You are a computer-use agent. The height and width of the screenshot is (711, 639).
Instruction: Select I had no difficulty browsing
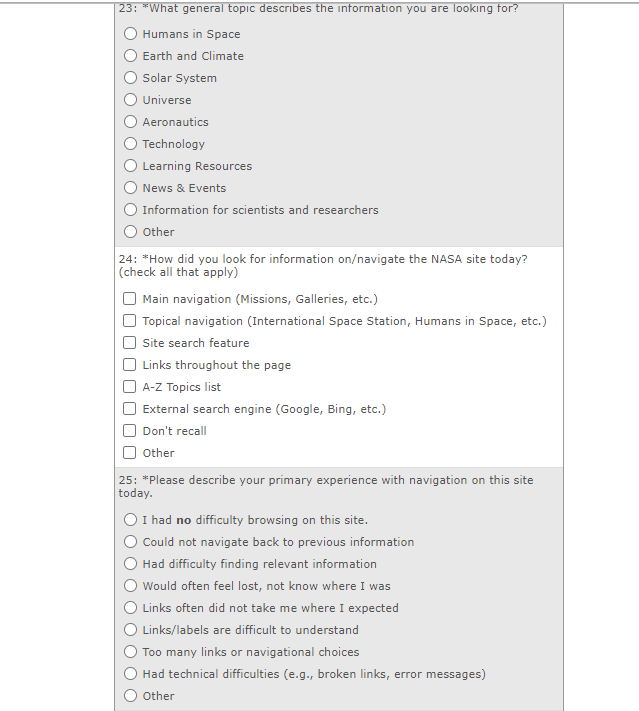pos(131,520)
